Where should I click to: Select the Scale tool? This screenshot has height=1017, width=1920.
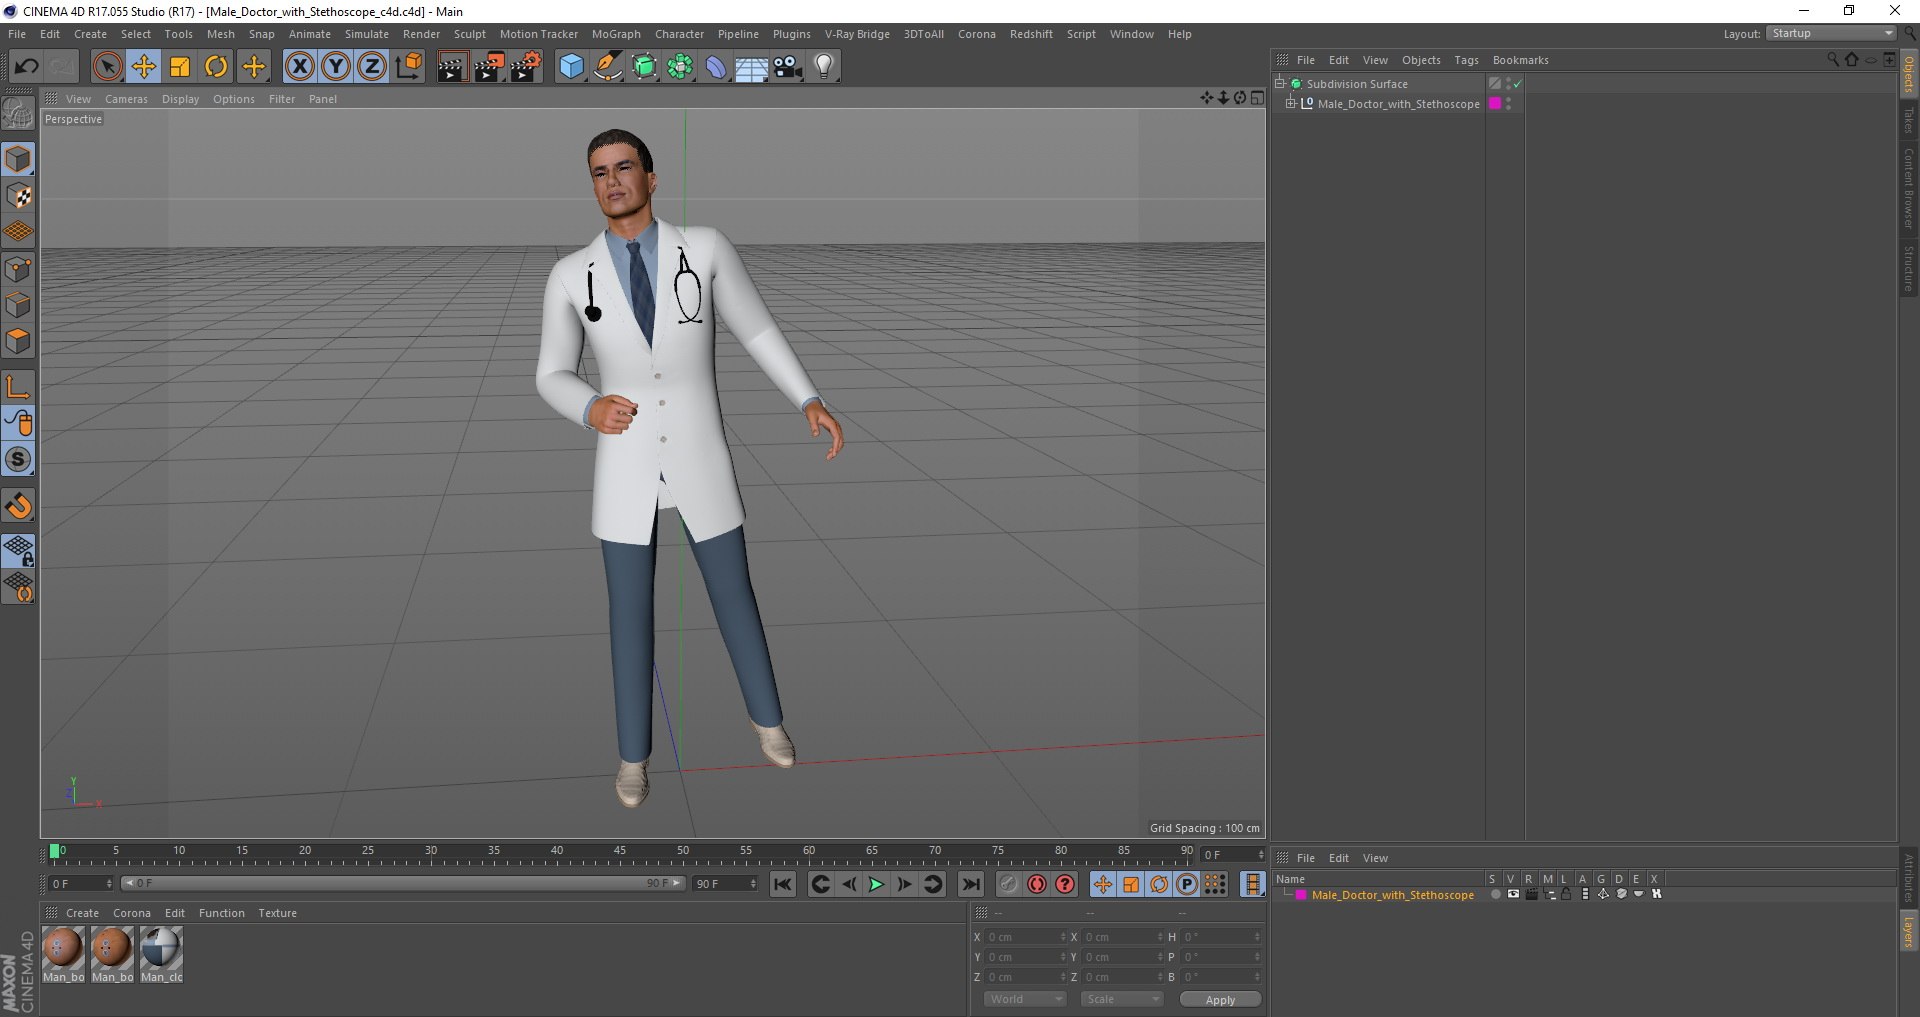click(180, 67)
